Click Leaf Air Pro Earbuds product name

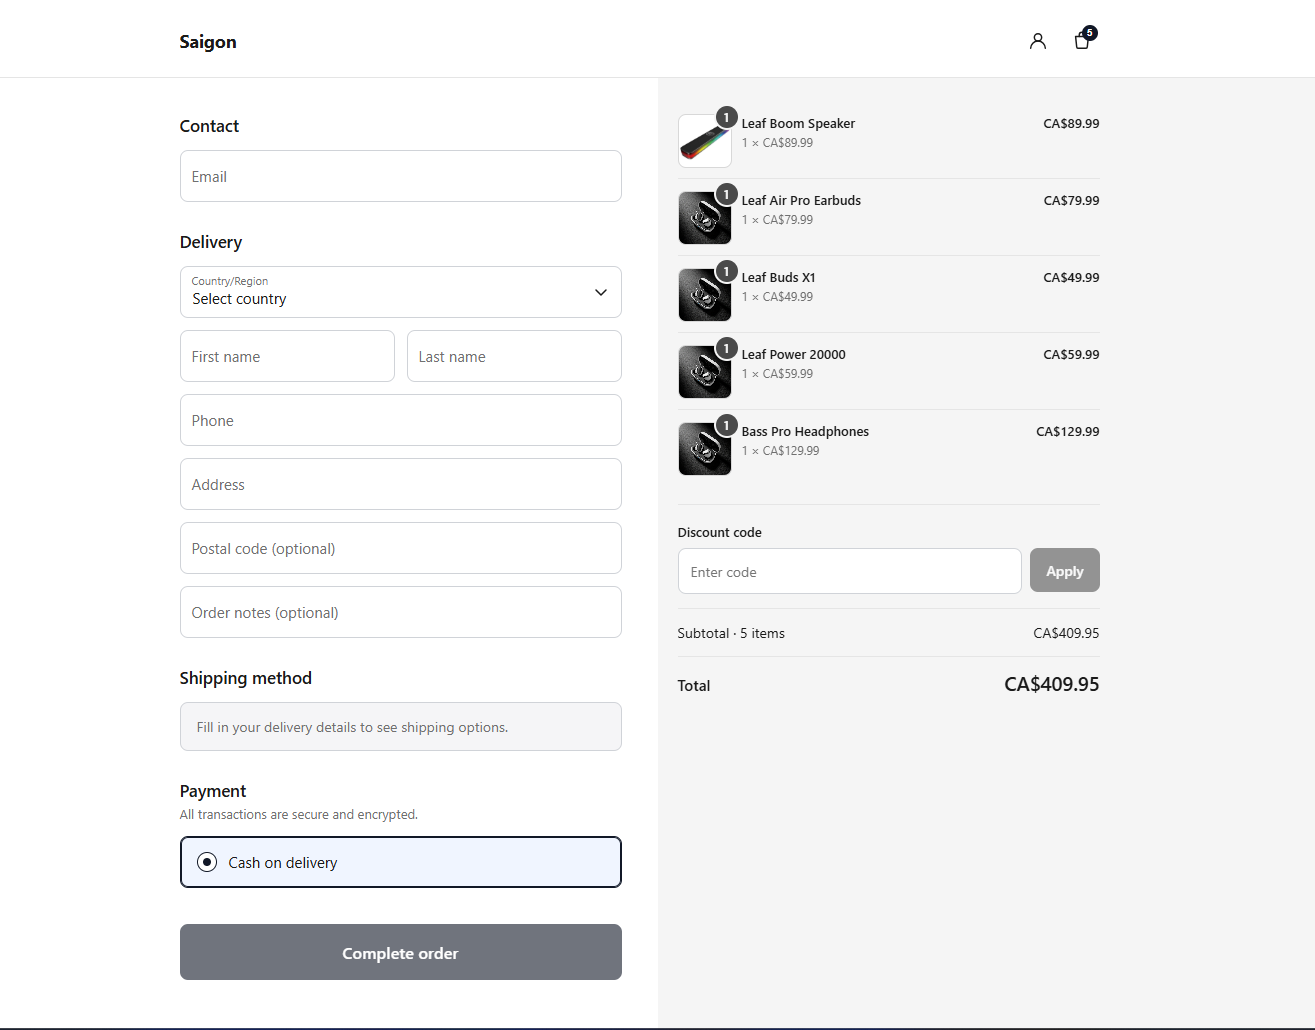click(x=801, y=200)
